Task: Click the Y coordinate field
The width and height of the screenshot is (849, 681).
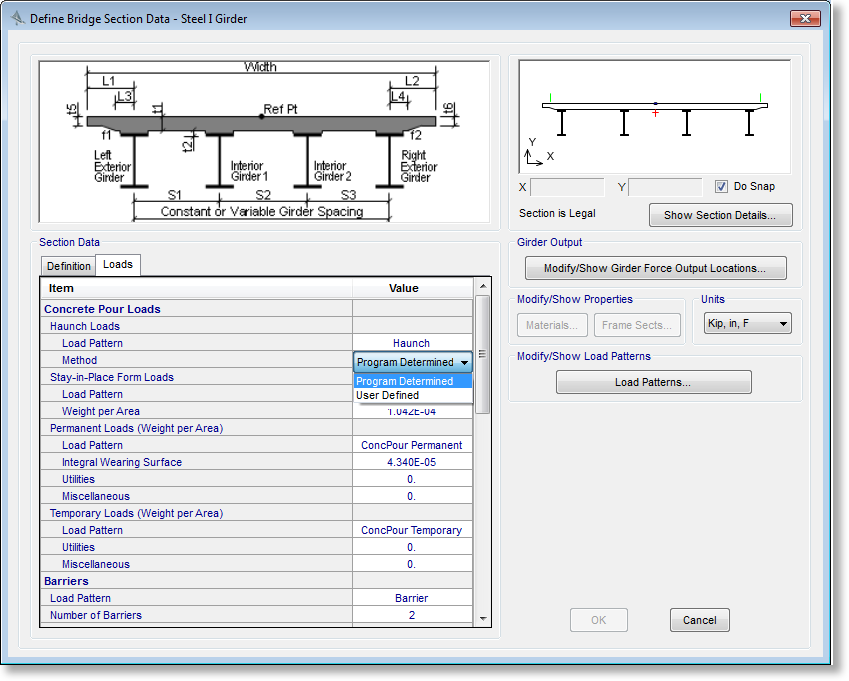Action: (665, 187)
